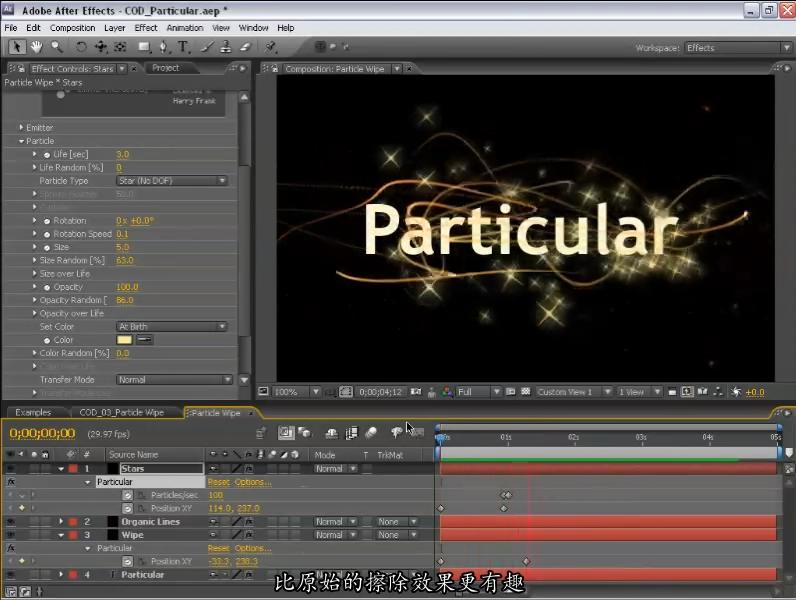Toggle stopwatch for Particles/sec property

(127, 495)
